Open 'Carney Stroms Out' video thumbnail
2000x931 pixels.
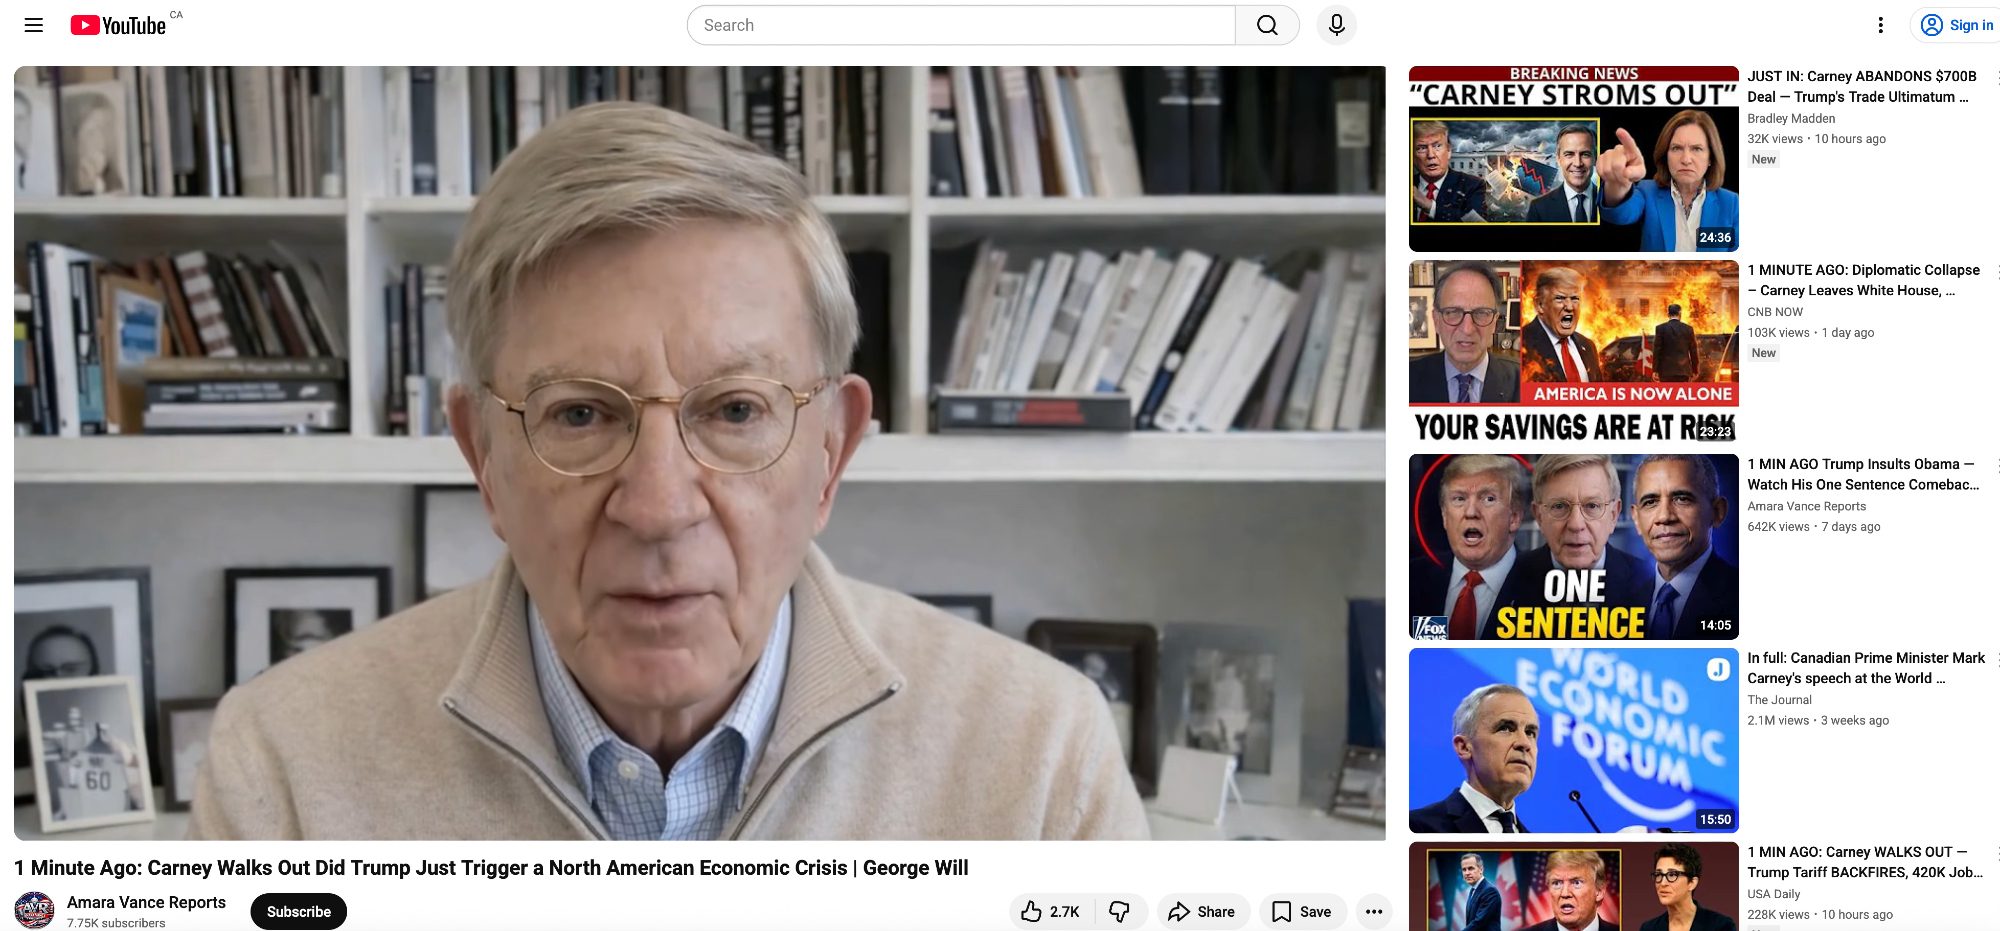point(1573,159)
